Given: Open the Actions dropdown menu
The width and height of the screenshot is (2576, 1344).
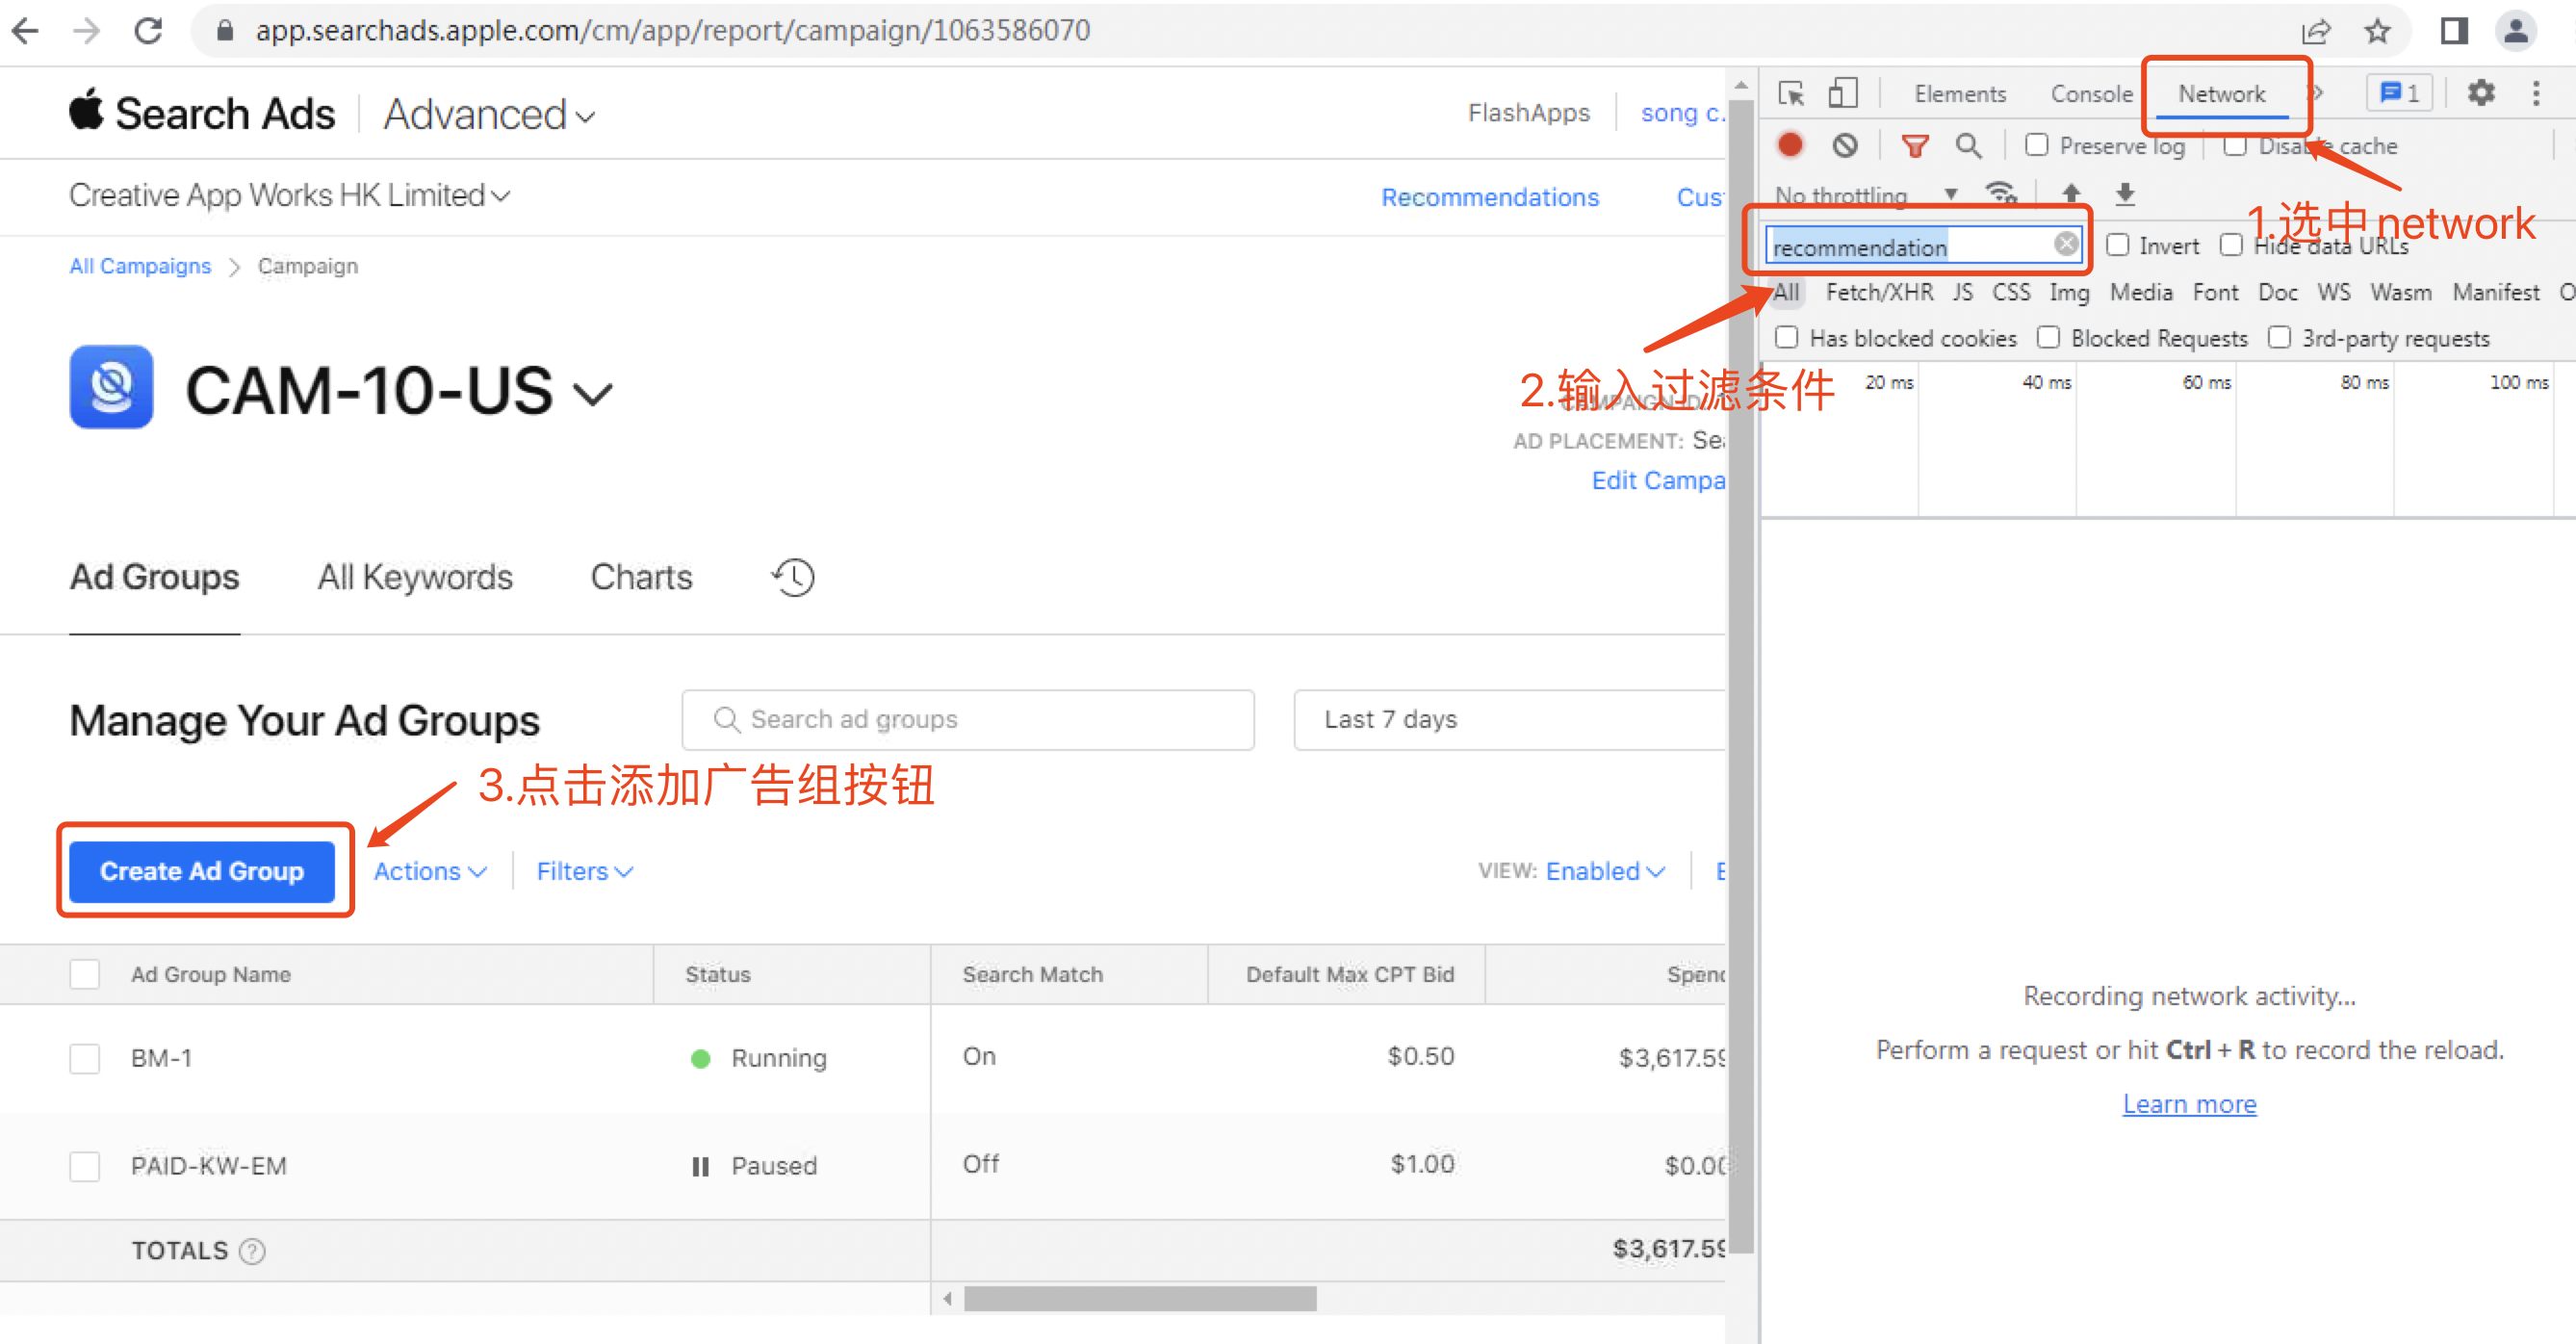Looking at the screenshot, I should [x=430, y=871].
